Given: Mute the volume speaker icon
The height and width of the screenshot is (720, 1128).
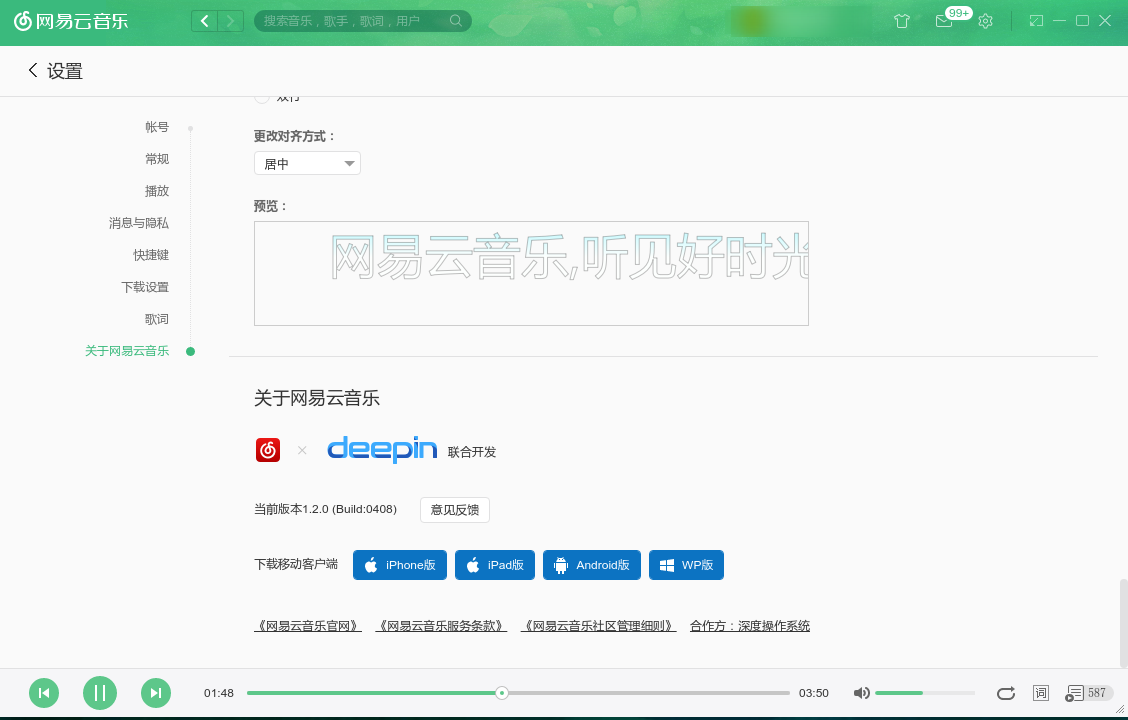Looking at the screenshot, I should (x=861, y=693).
